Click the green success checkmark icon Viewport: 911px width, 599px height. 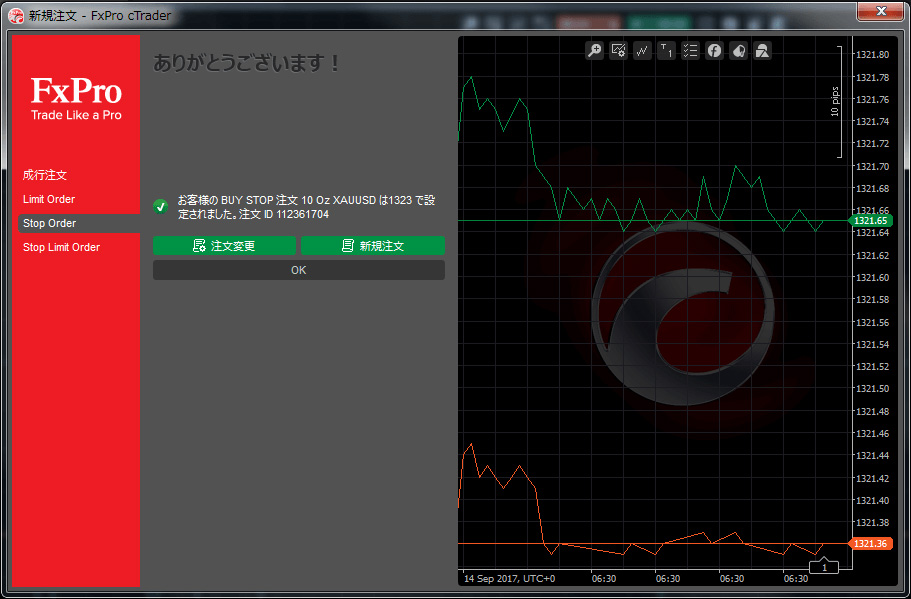(x=161, y=207)
